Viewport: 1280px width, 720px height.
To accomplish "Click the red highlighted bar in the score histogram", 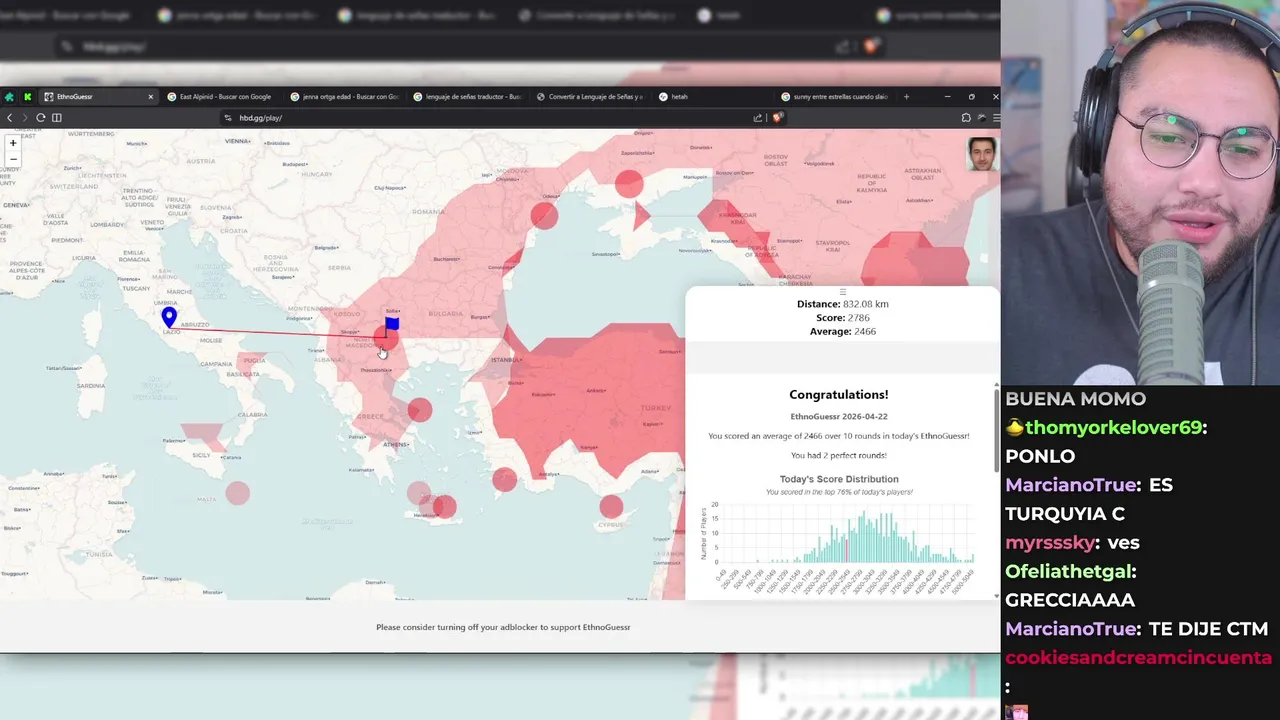I will [848, 550].
